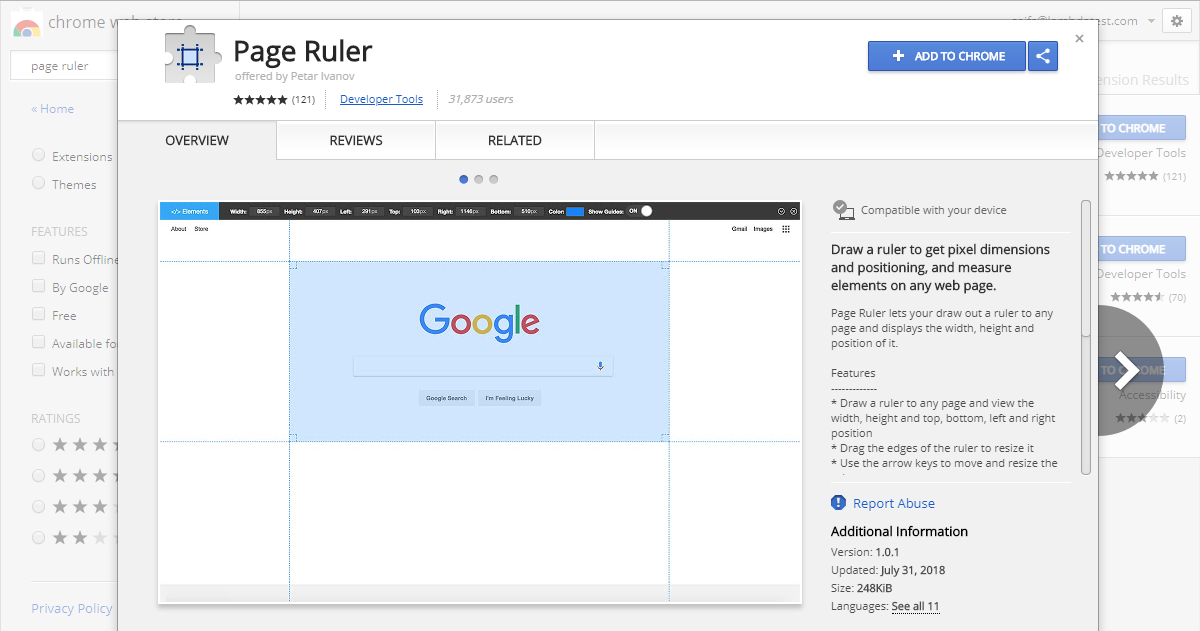Click the Page Ruler title heading
Viewport: 1200px width, 631px height.
(x=303, y=50)
